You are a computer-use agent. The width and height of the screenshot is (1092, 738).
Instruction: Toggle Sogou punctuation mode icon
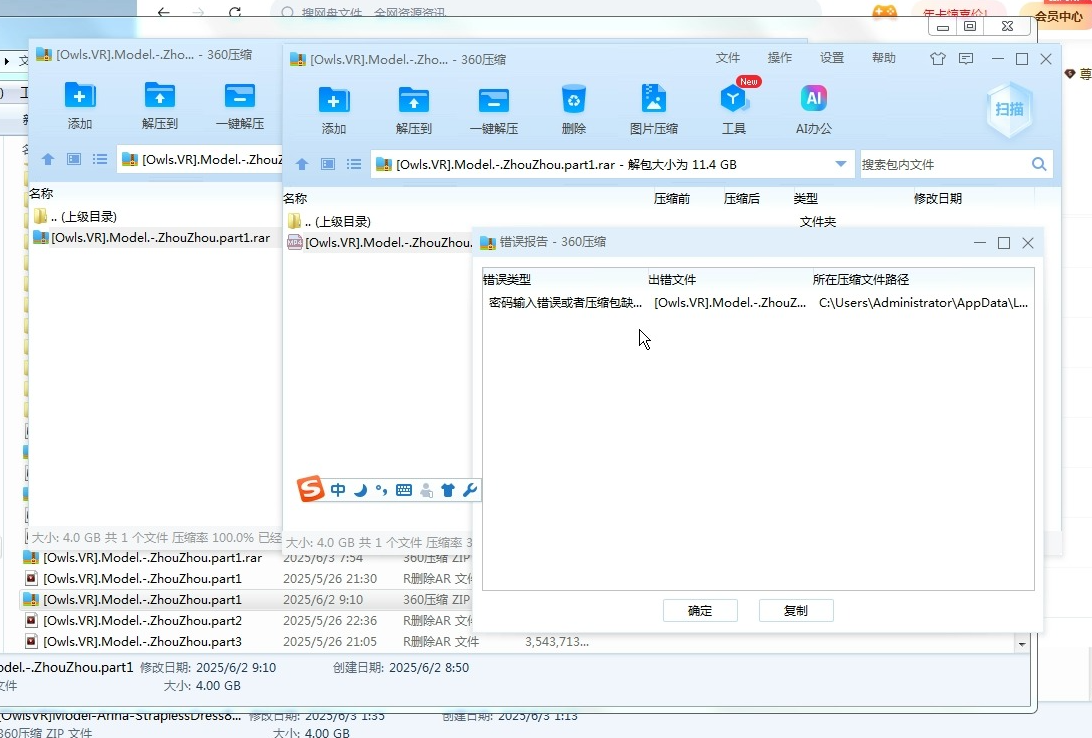(381, 490)
